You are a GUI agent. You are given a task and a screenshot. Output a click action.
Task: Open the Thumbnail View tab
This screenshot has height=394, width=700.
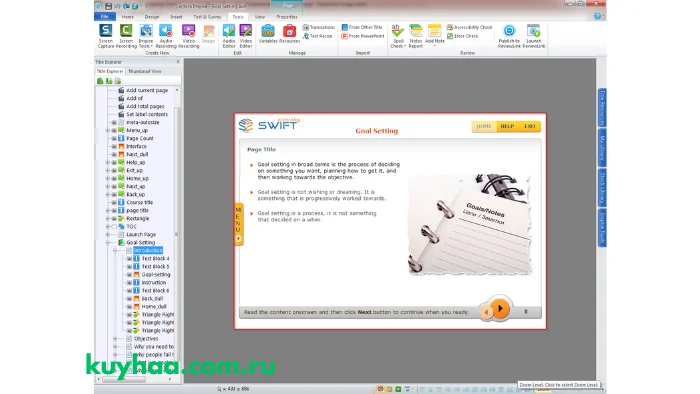145,71
